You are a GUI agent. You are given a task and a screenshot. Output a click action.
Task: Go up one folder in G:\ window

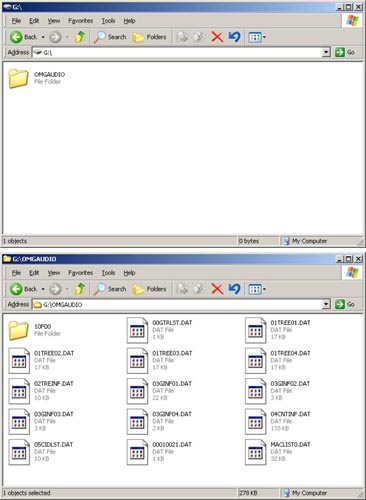[x=80, y=37]
